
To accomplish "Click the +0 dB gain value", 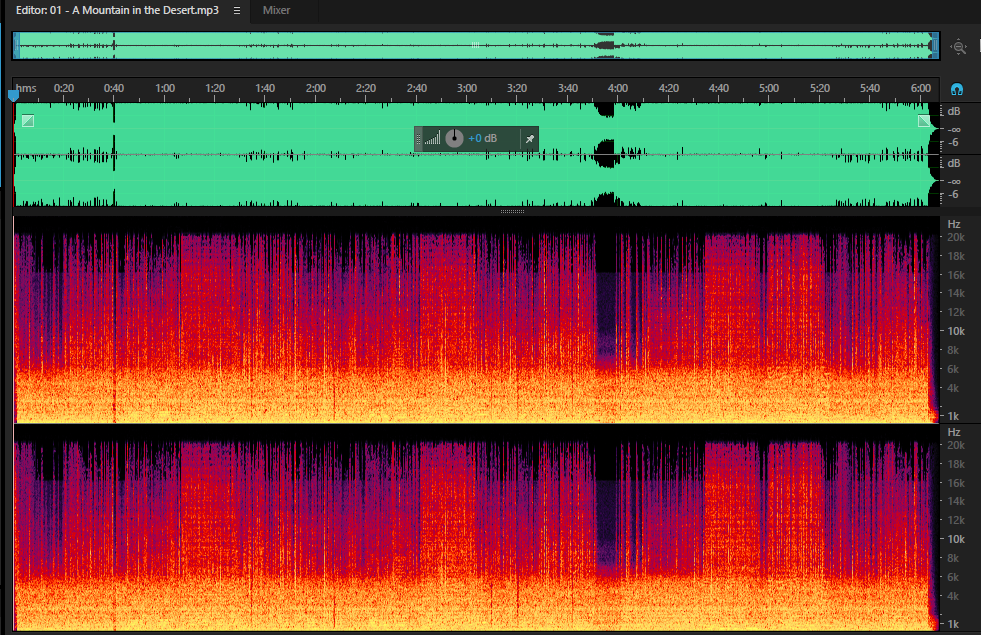I will [x=482, y=138].
